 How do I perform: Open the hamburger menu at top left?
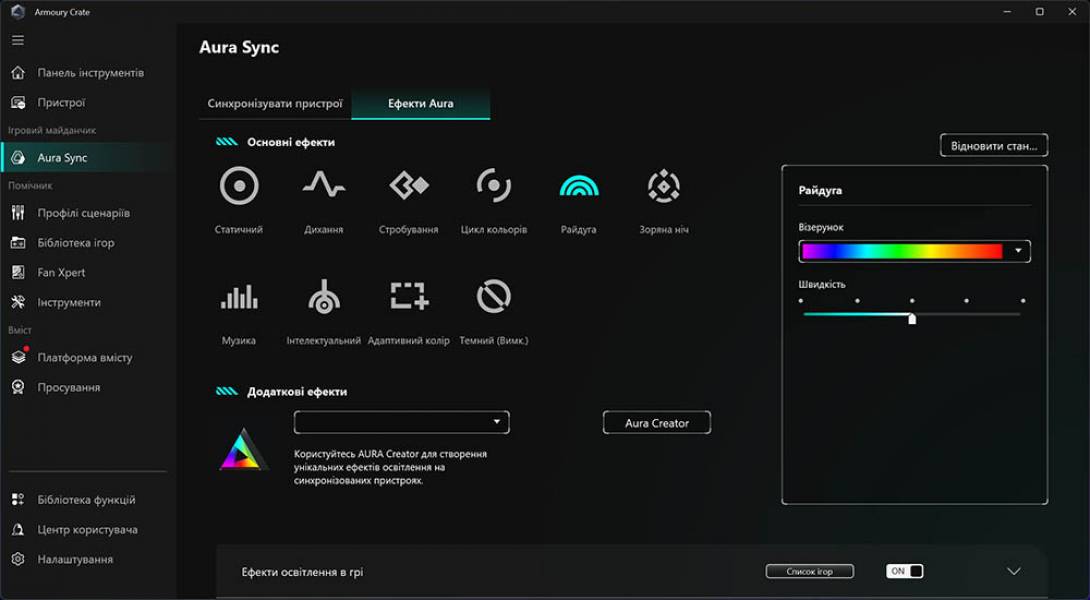click(16, 40)
